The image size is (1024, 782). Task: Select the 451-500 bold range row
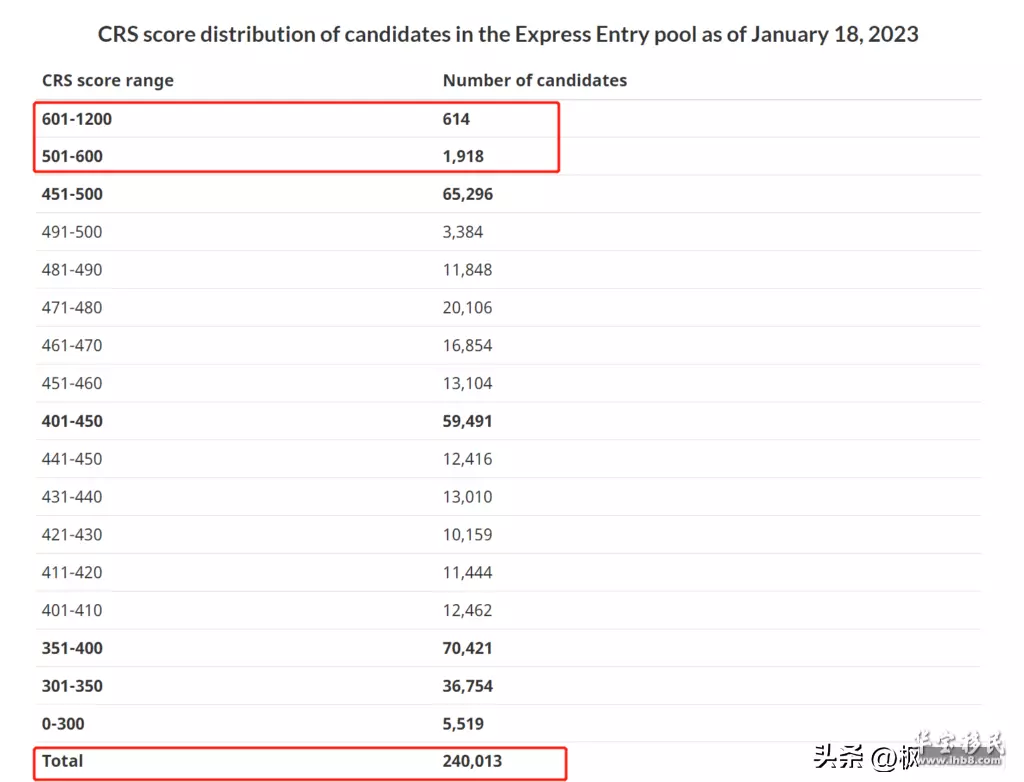coord(508,194)
